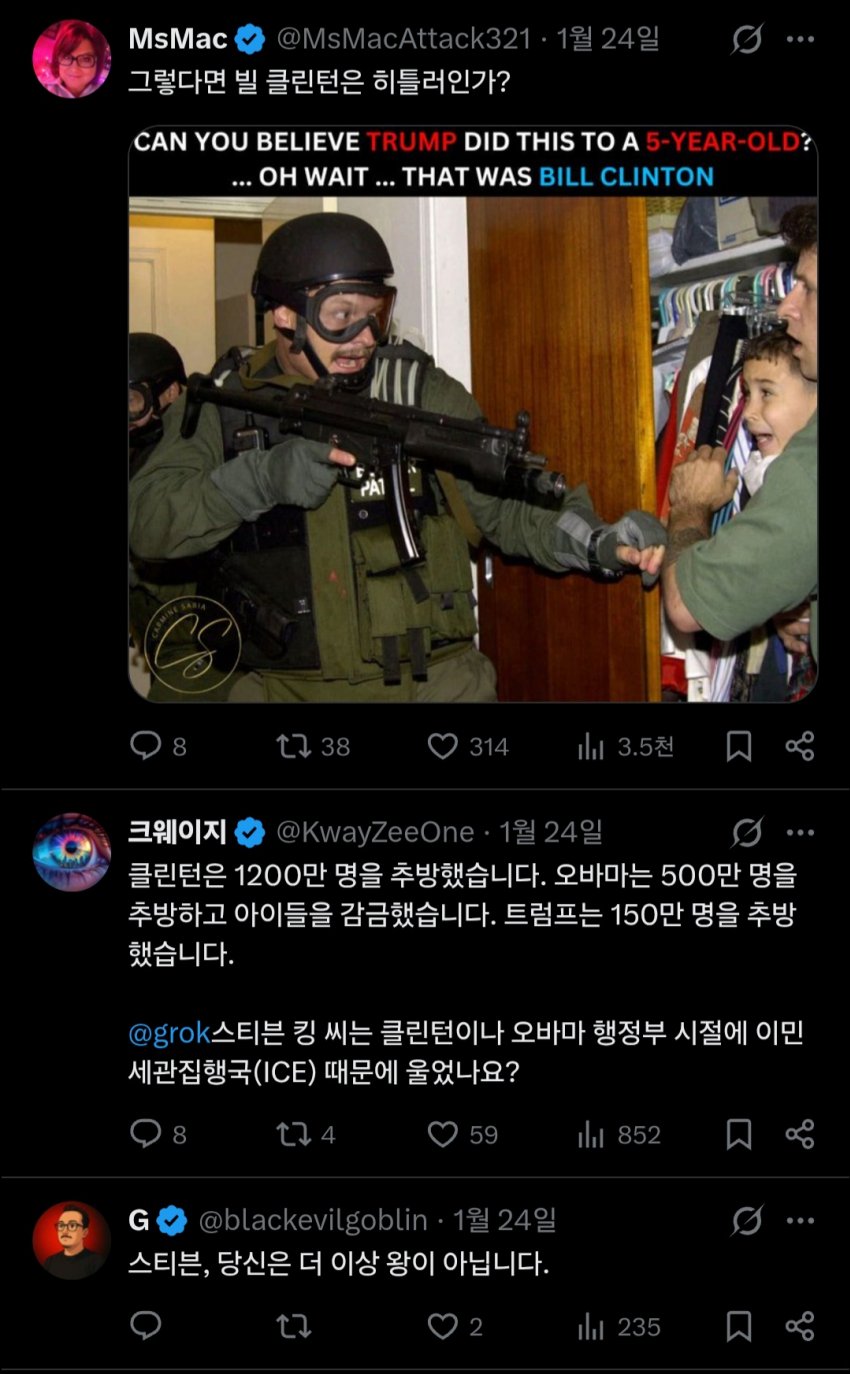
Task: Open more options on KwayZeeOne's tweet
Action: 800,832
